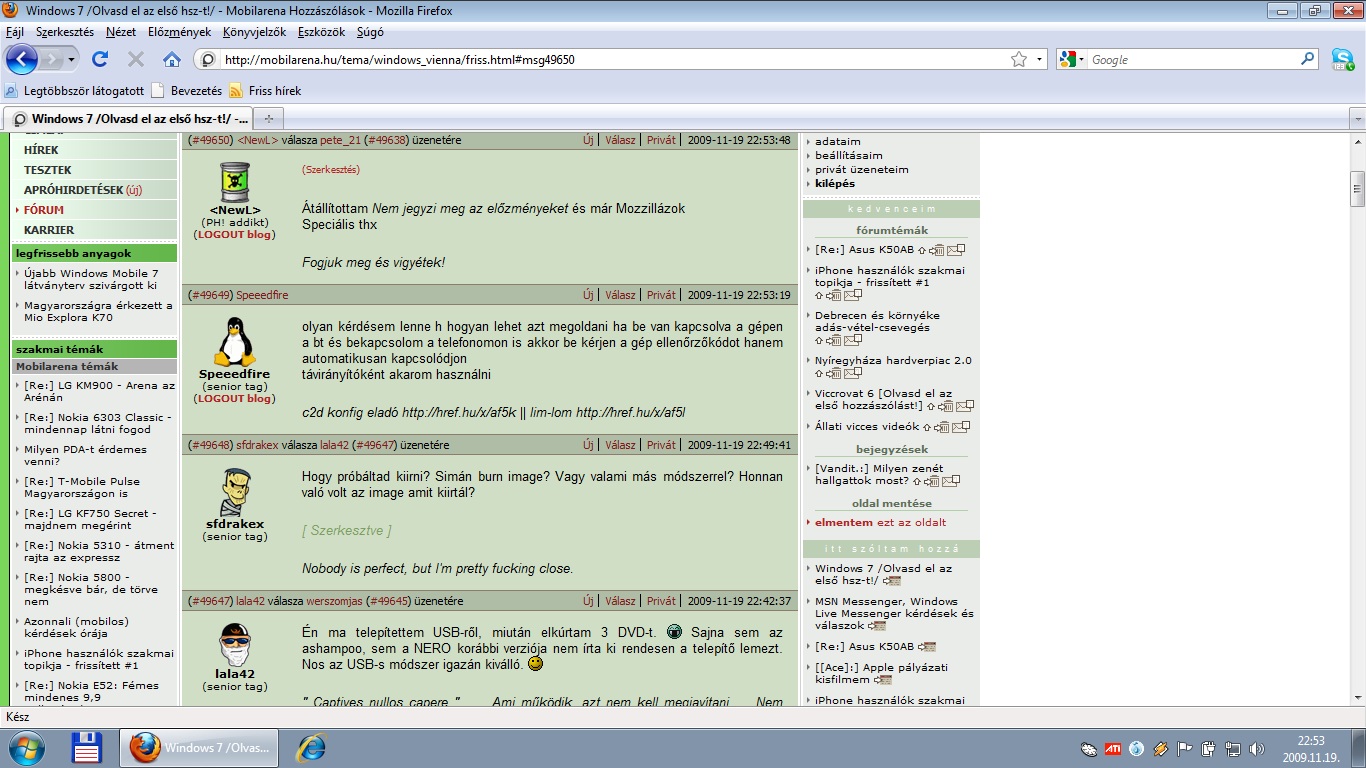The width and height of the screenshot is (1366, 768).
Task: Click the NewL toxic barrel avatar
Action: pos(235,182)
